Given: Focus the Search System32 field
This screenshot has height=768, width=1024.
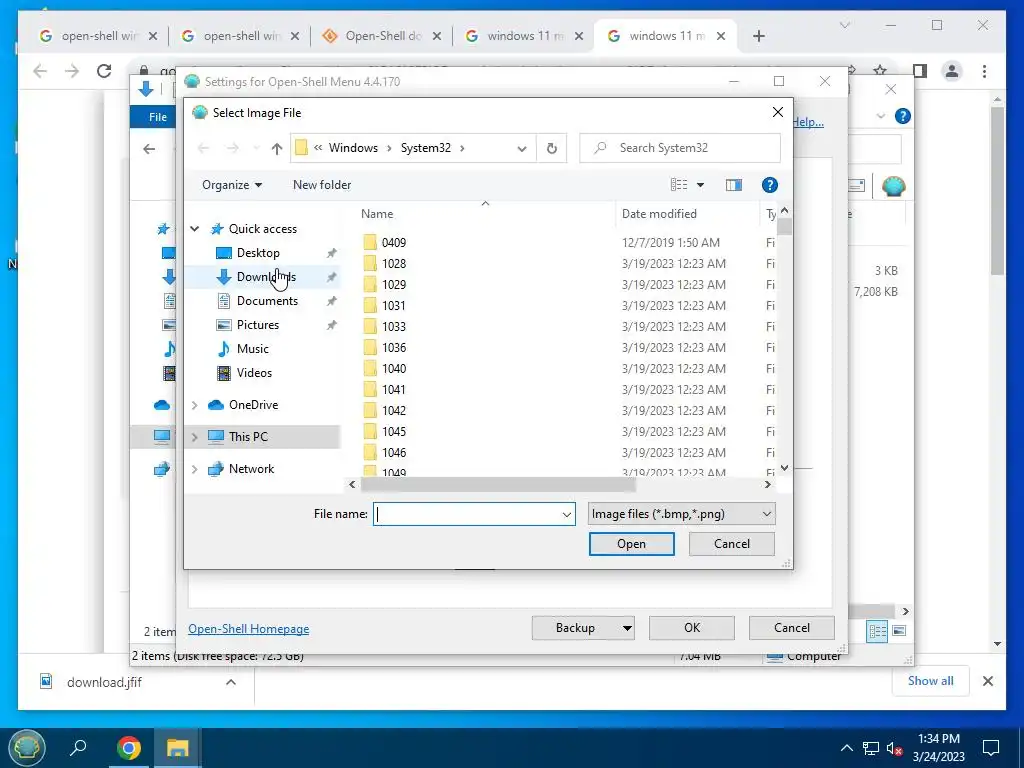Looking at the screenshot, I should pyautogui.click(x=680, y=148).
